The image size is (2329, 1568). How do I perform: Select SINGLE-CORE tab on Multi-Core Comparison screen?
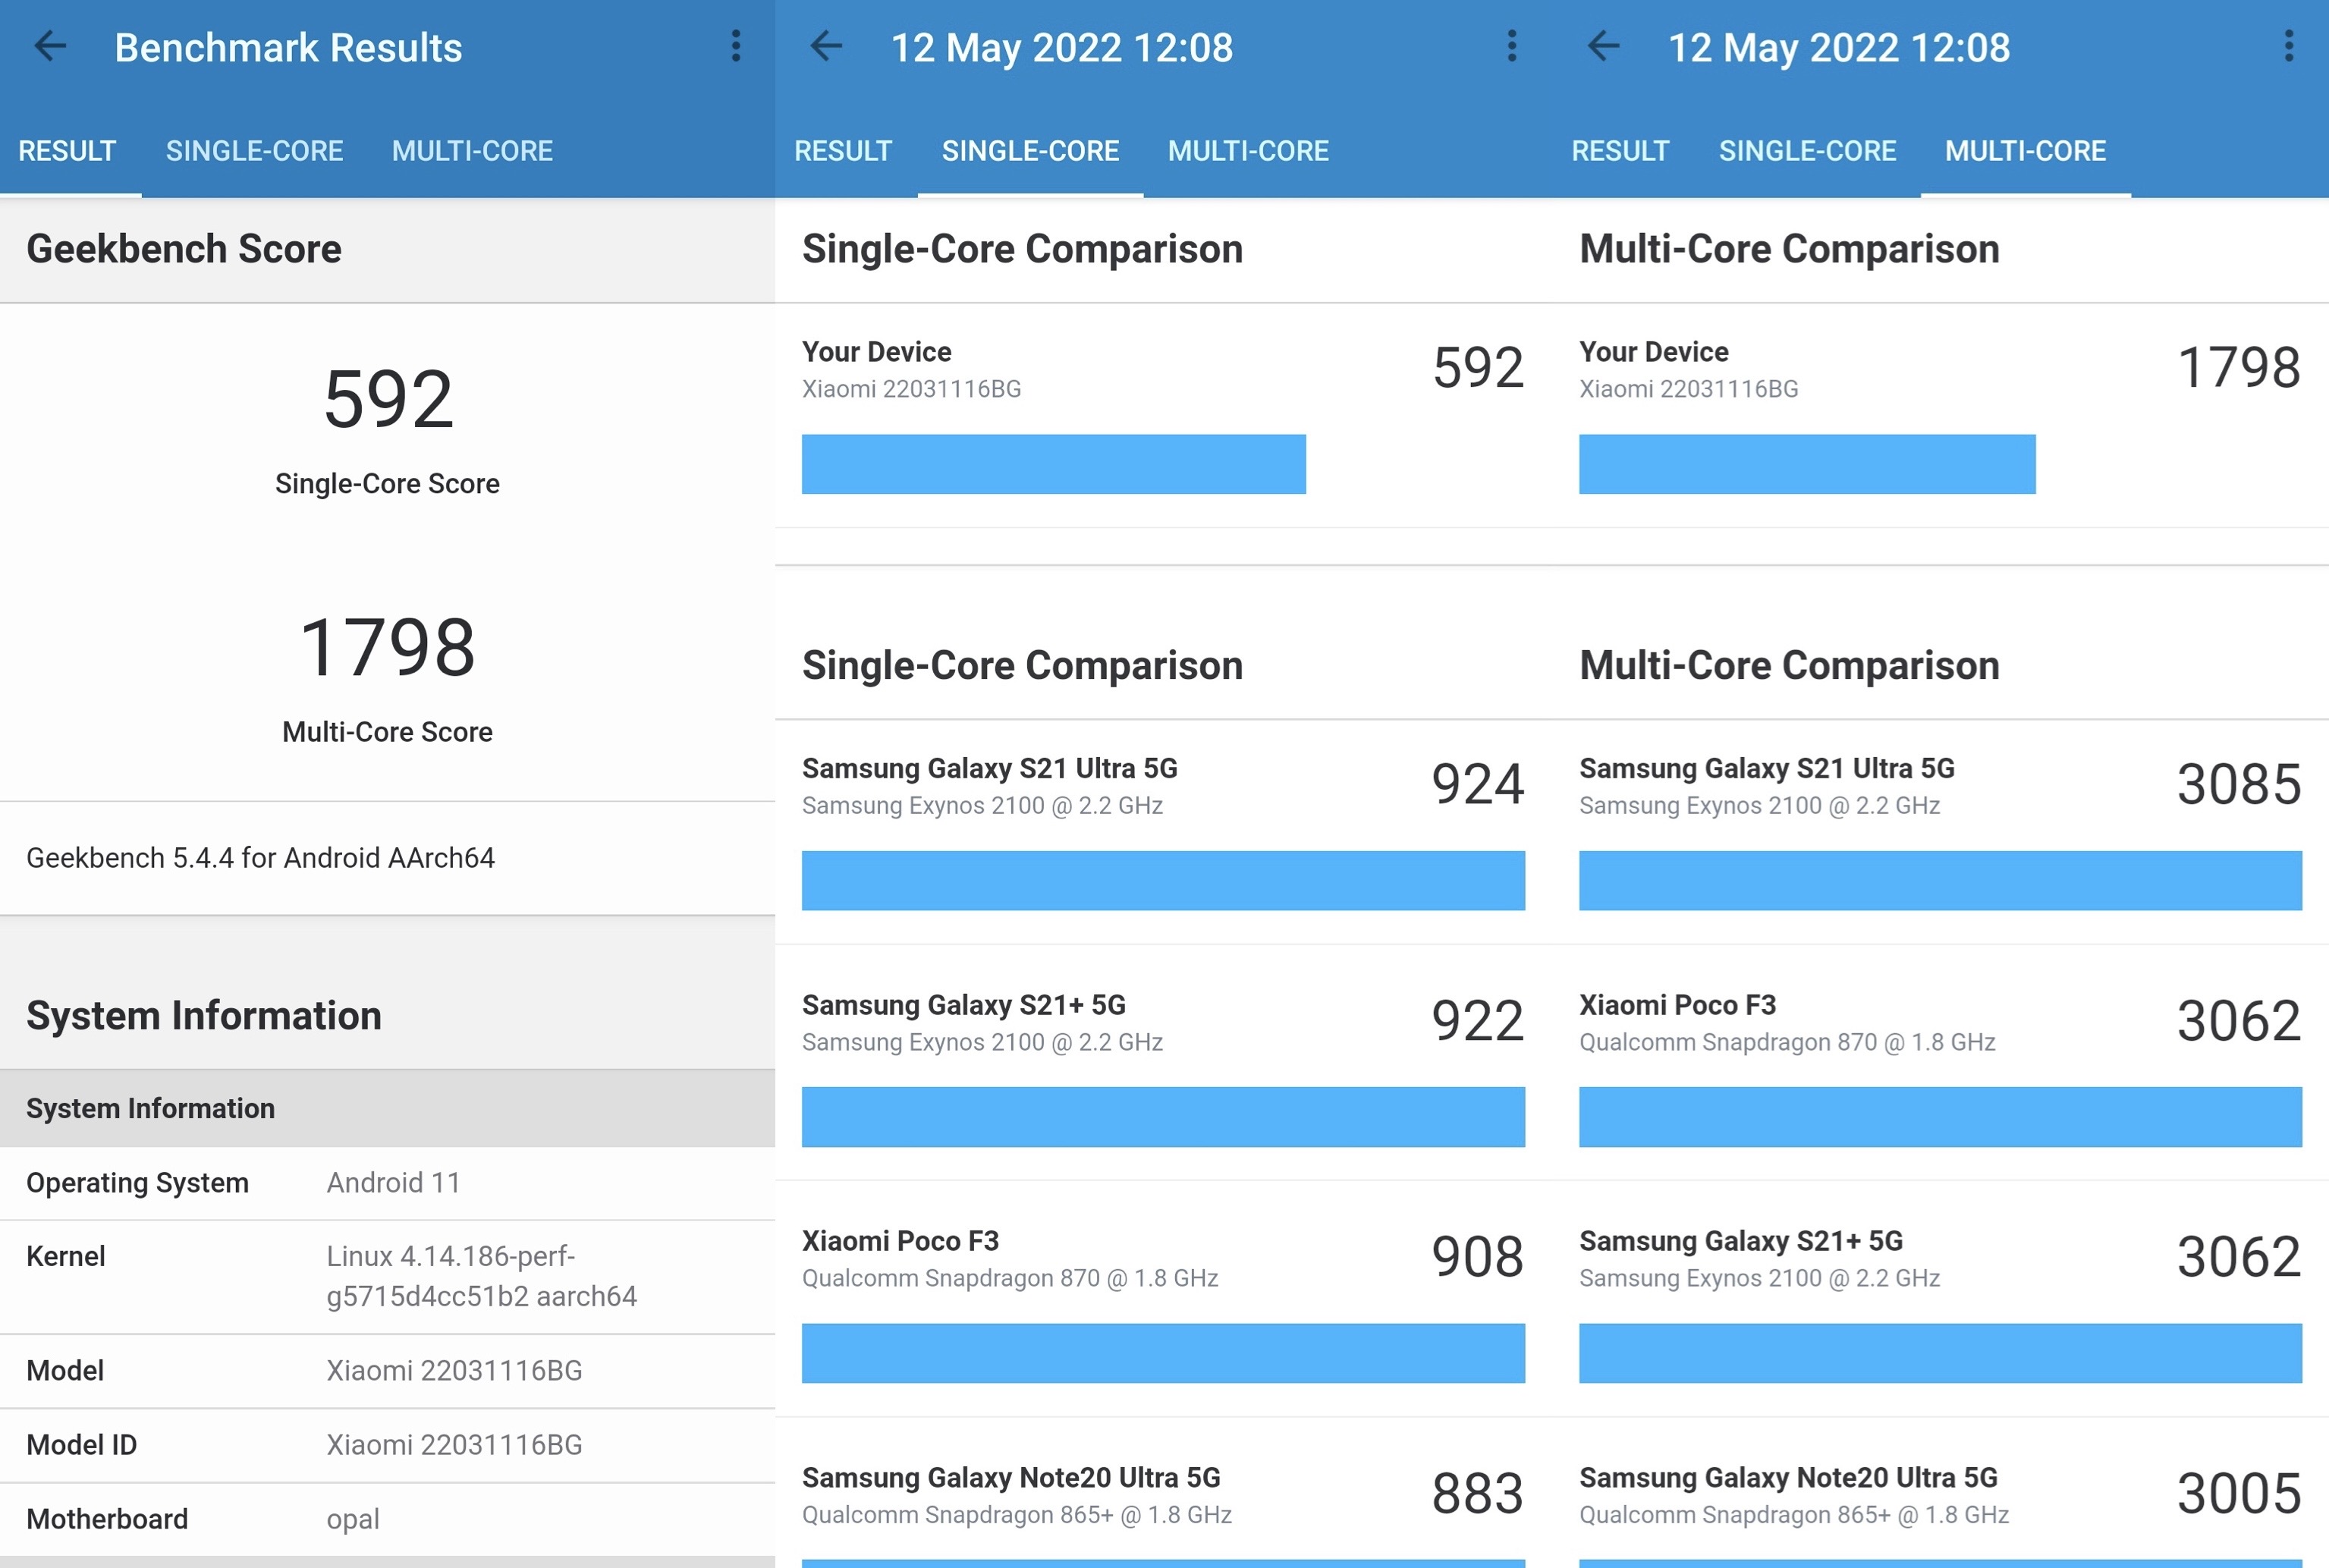click(x=1807, y=151)
